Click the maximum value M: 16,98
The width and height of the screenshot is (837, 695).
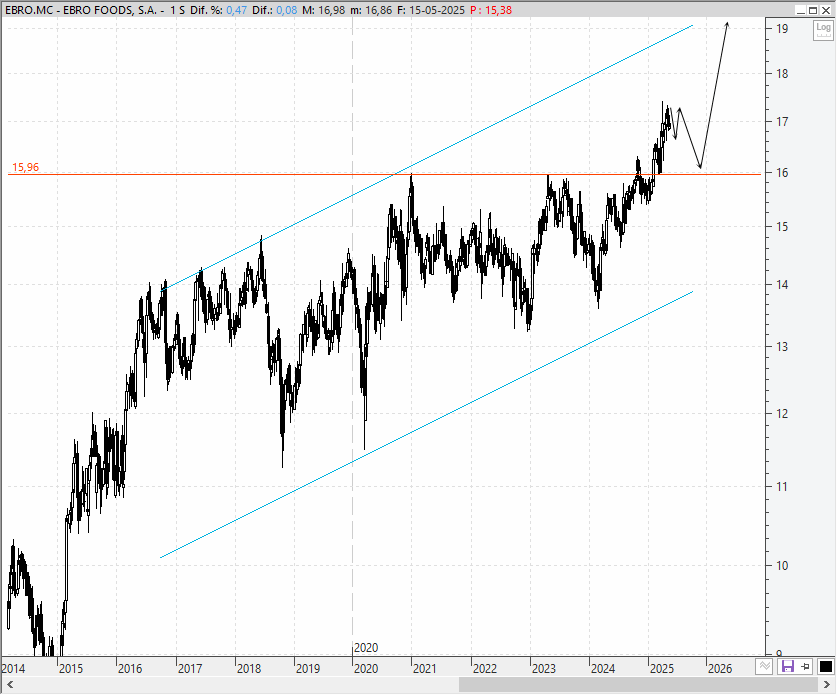point(323,10)
